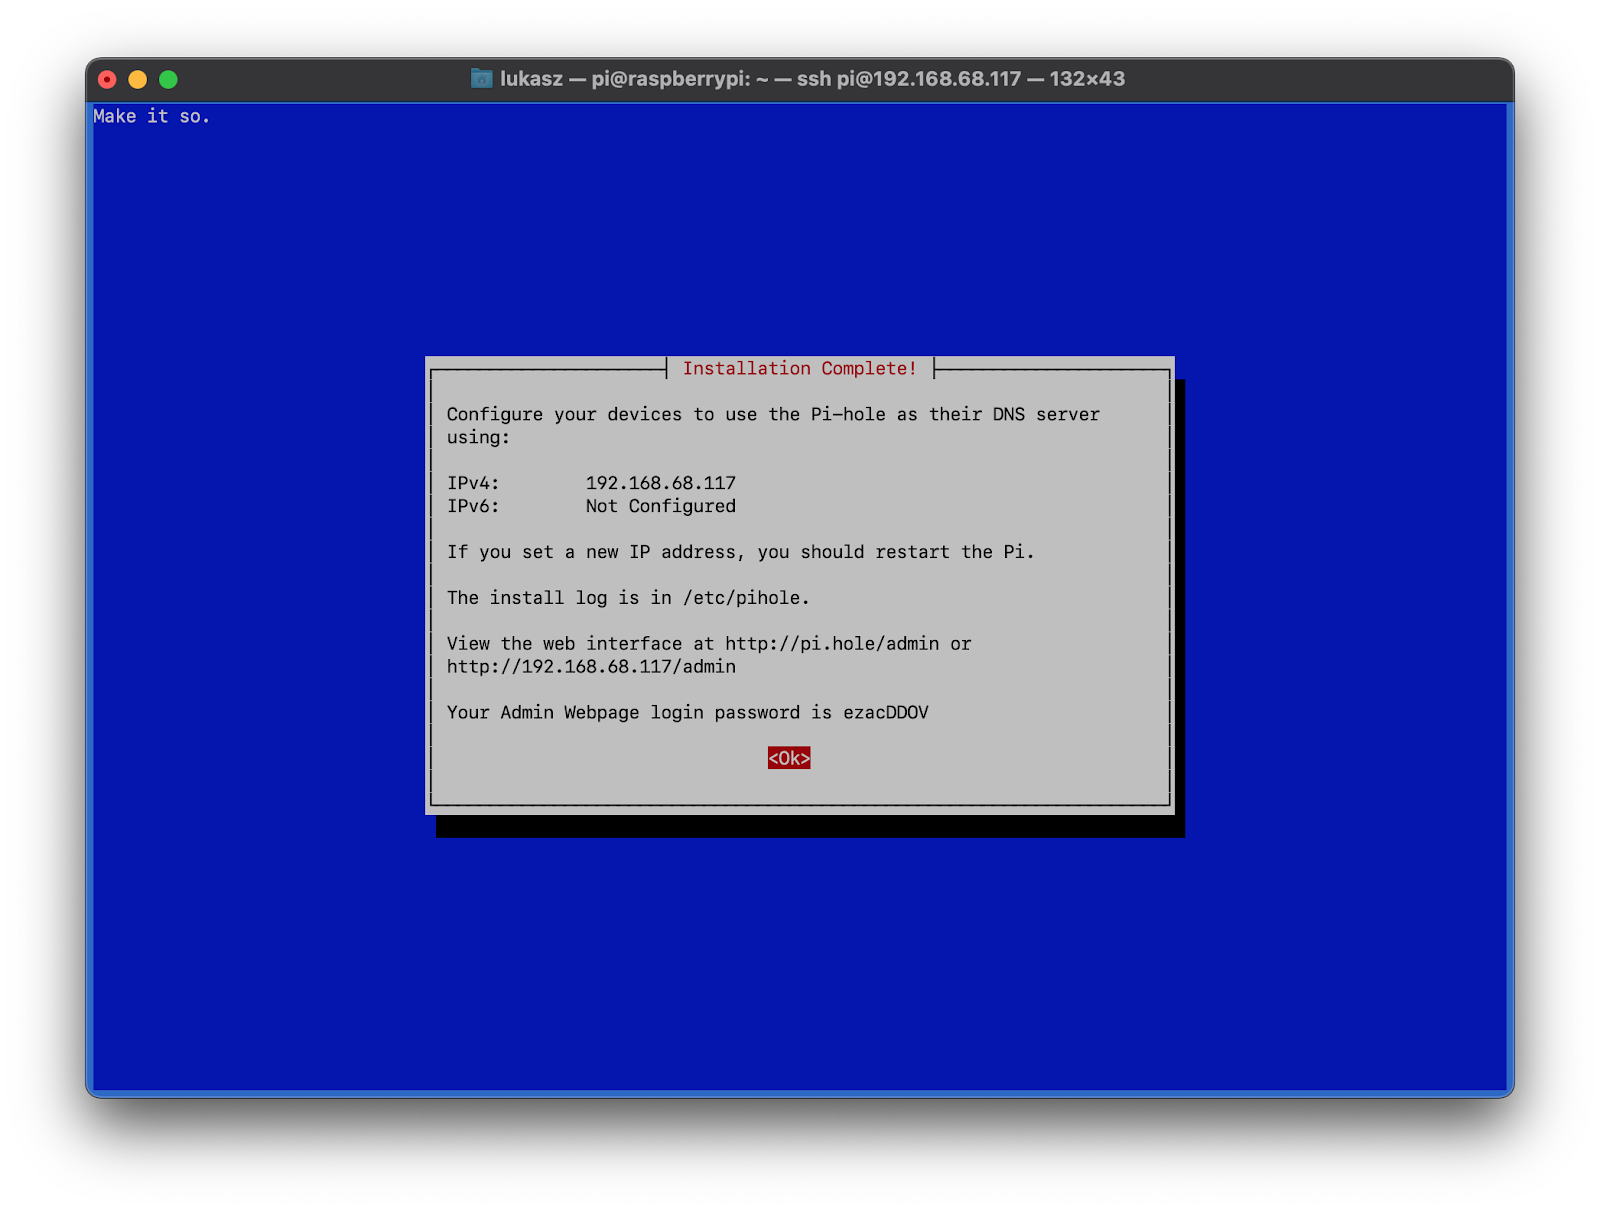This screenshot has height=1211, width=1600.
Task: Click the 'IPv4:' label
Action: 473,483
